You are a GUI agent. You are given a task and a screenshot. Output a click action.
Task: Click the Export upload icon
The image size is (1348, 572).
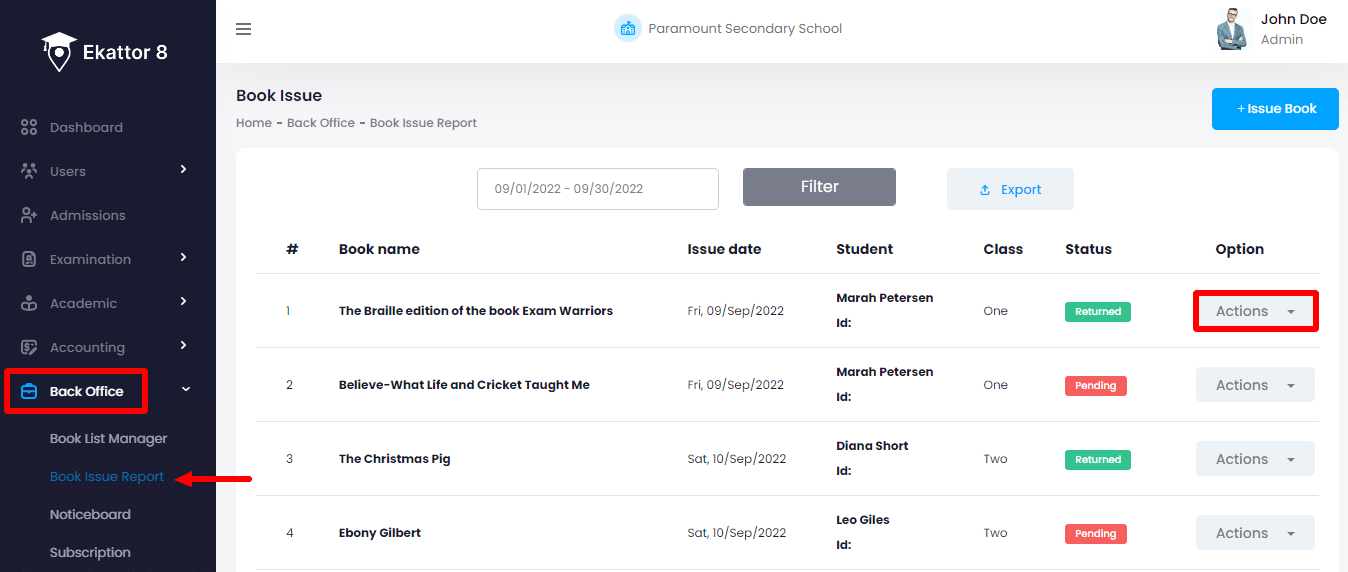[x=985, y=190]
